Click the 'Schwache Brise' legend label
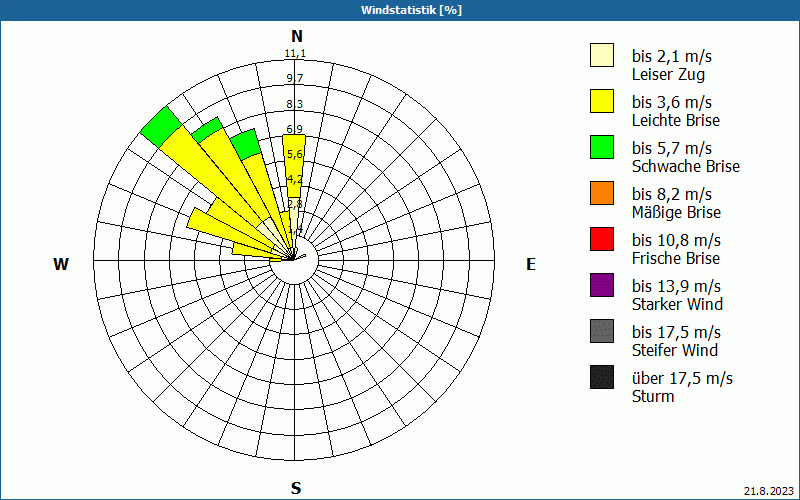The height and width of the screenshot is (500, 800). pyautogui.click(x=686, y=166)
